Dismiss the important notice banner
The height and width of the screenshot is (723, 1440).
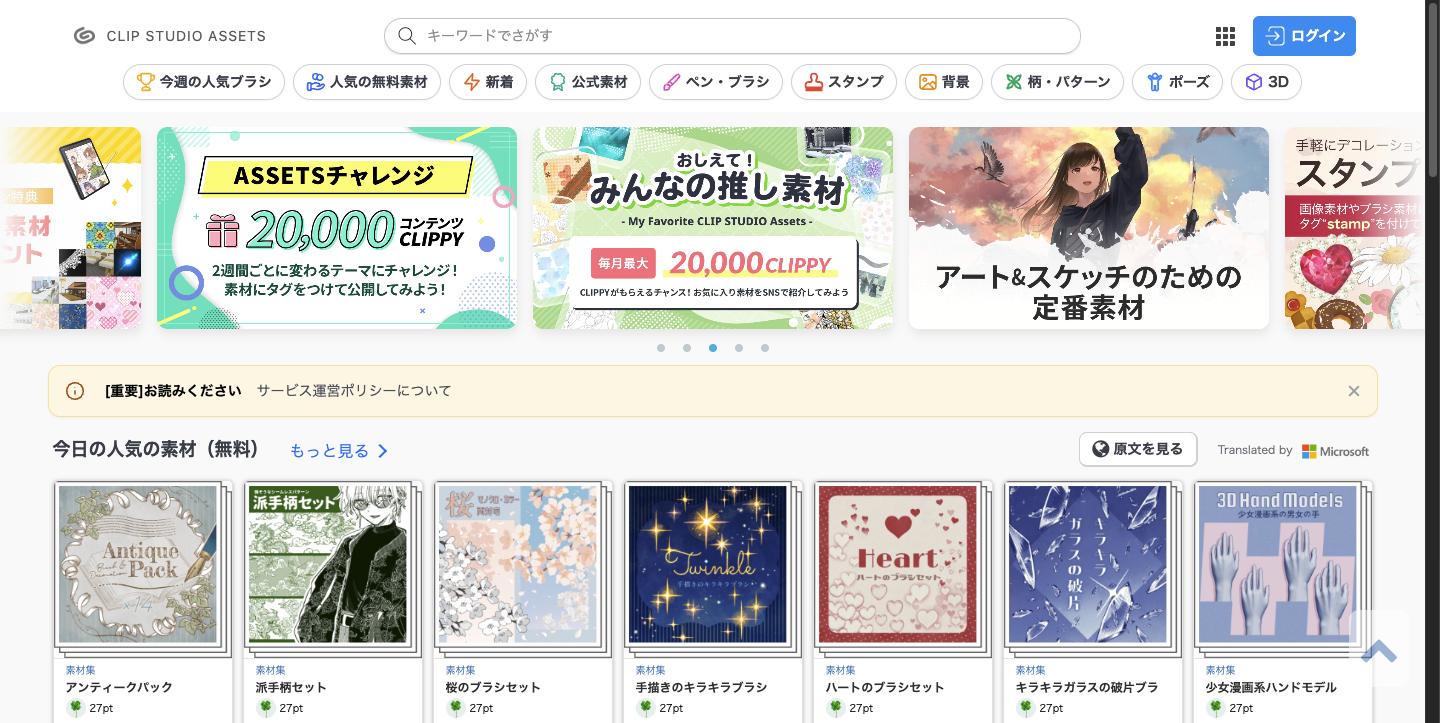pyautogui.click(x=1353, y=391)
